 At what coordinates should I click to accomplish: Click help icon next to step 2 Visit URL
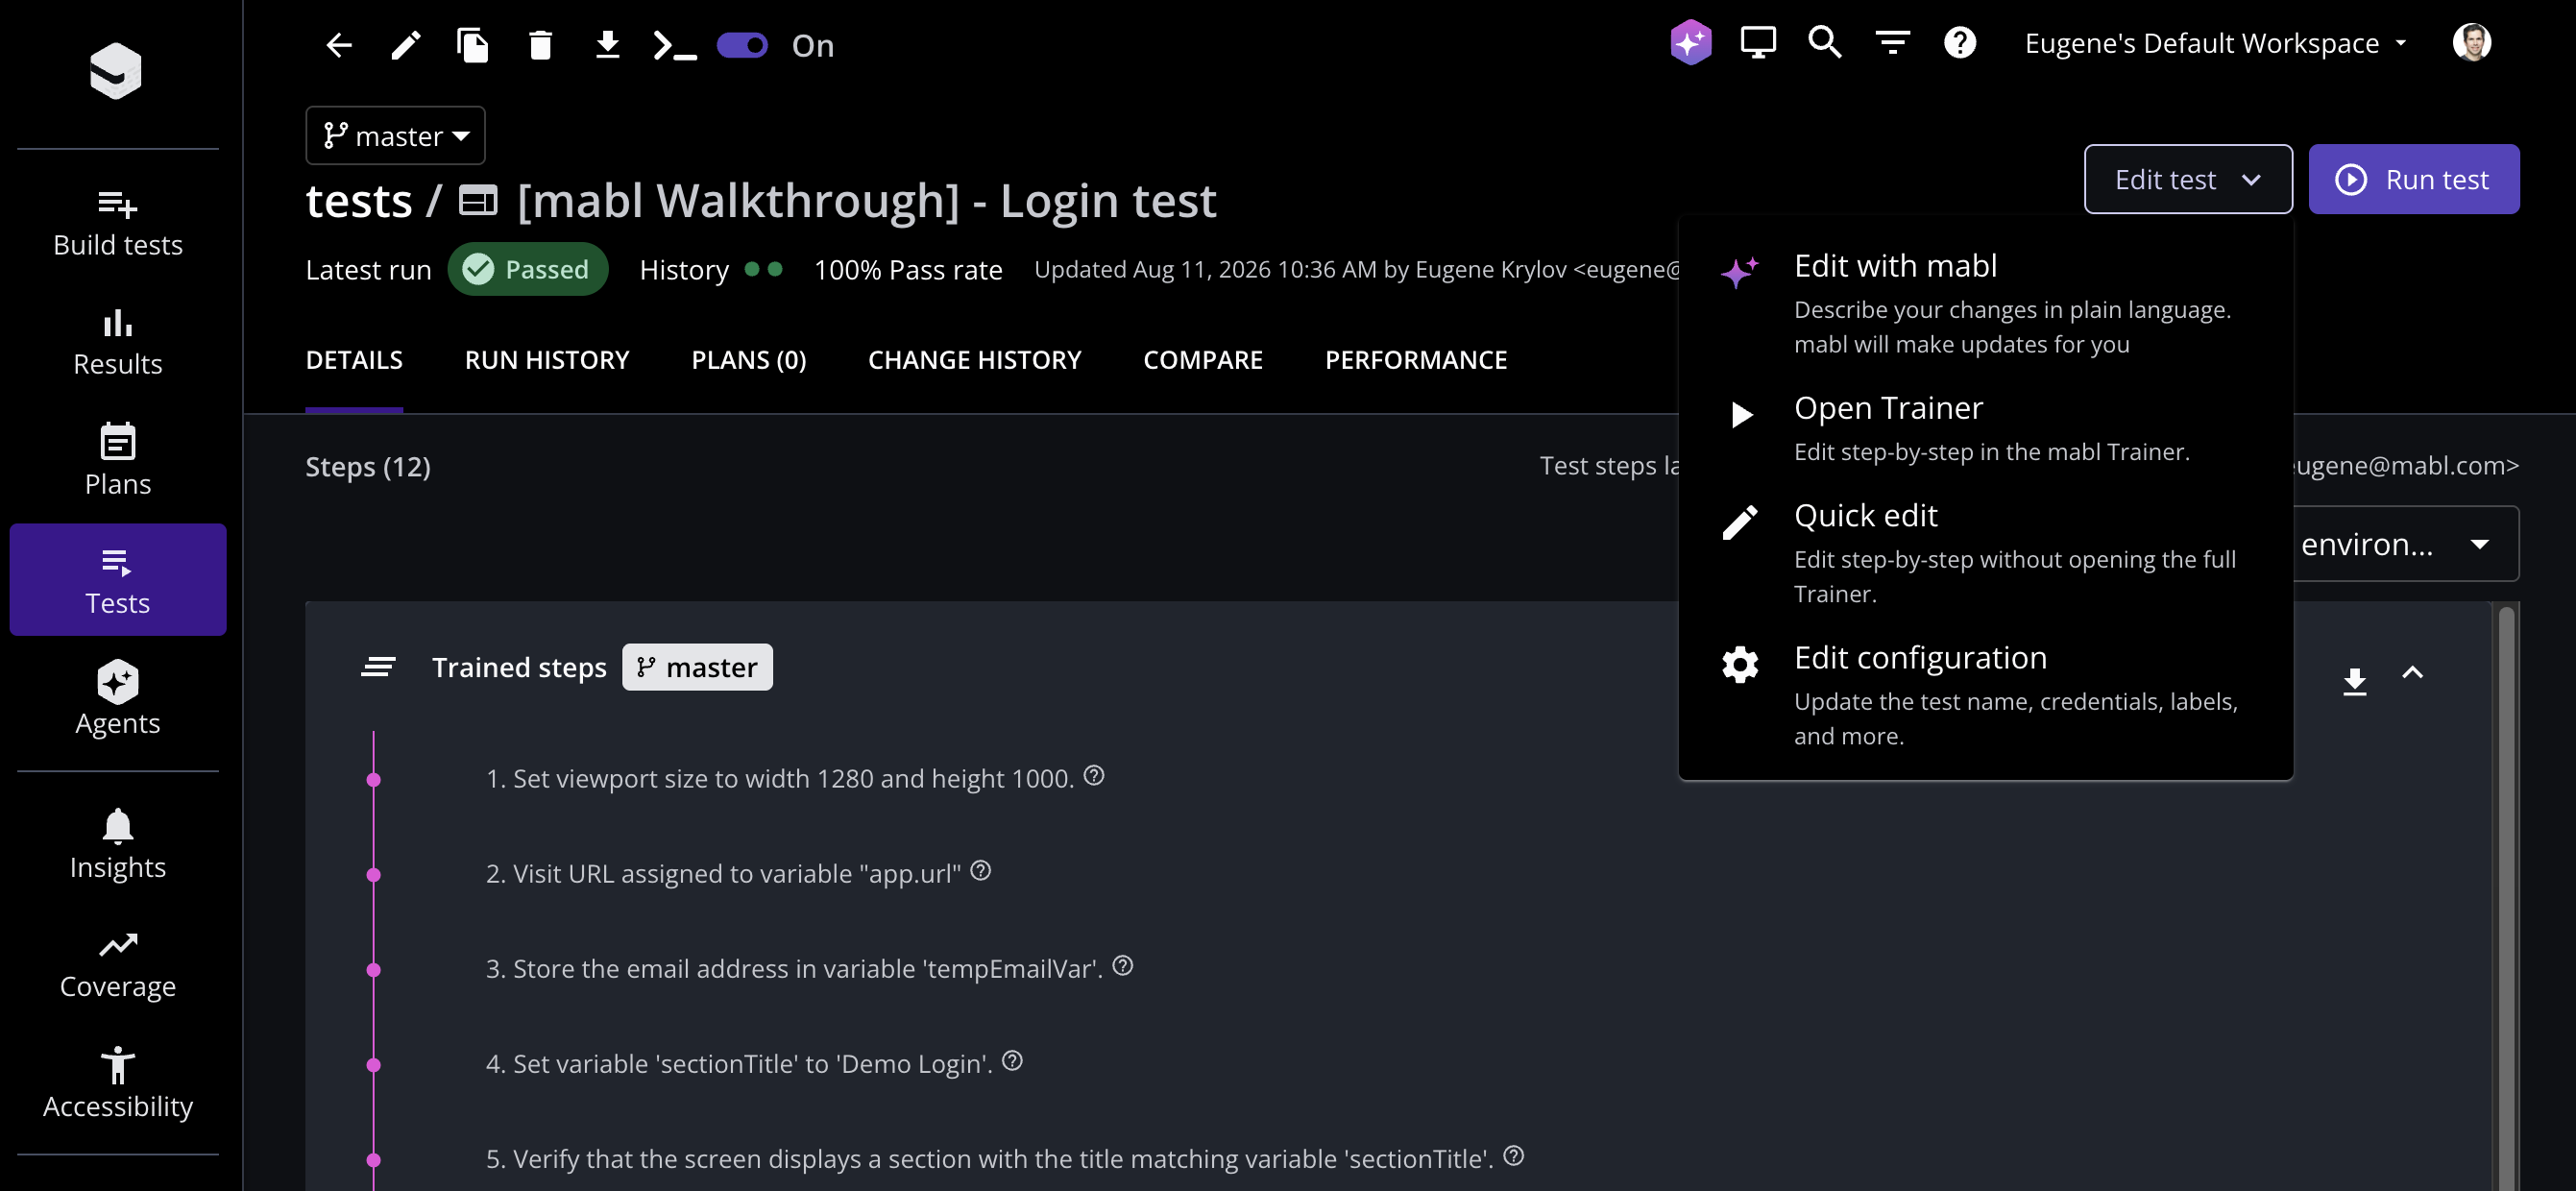(x=980, y=870)
